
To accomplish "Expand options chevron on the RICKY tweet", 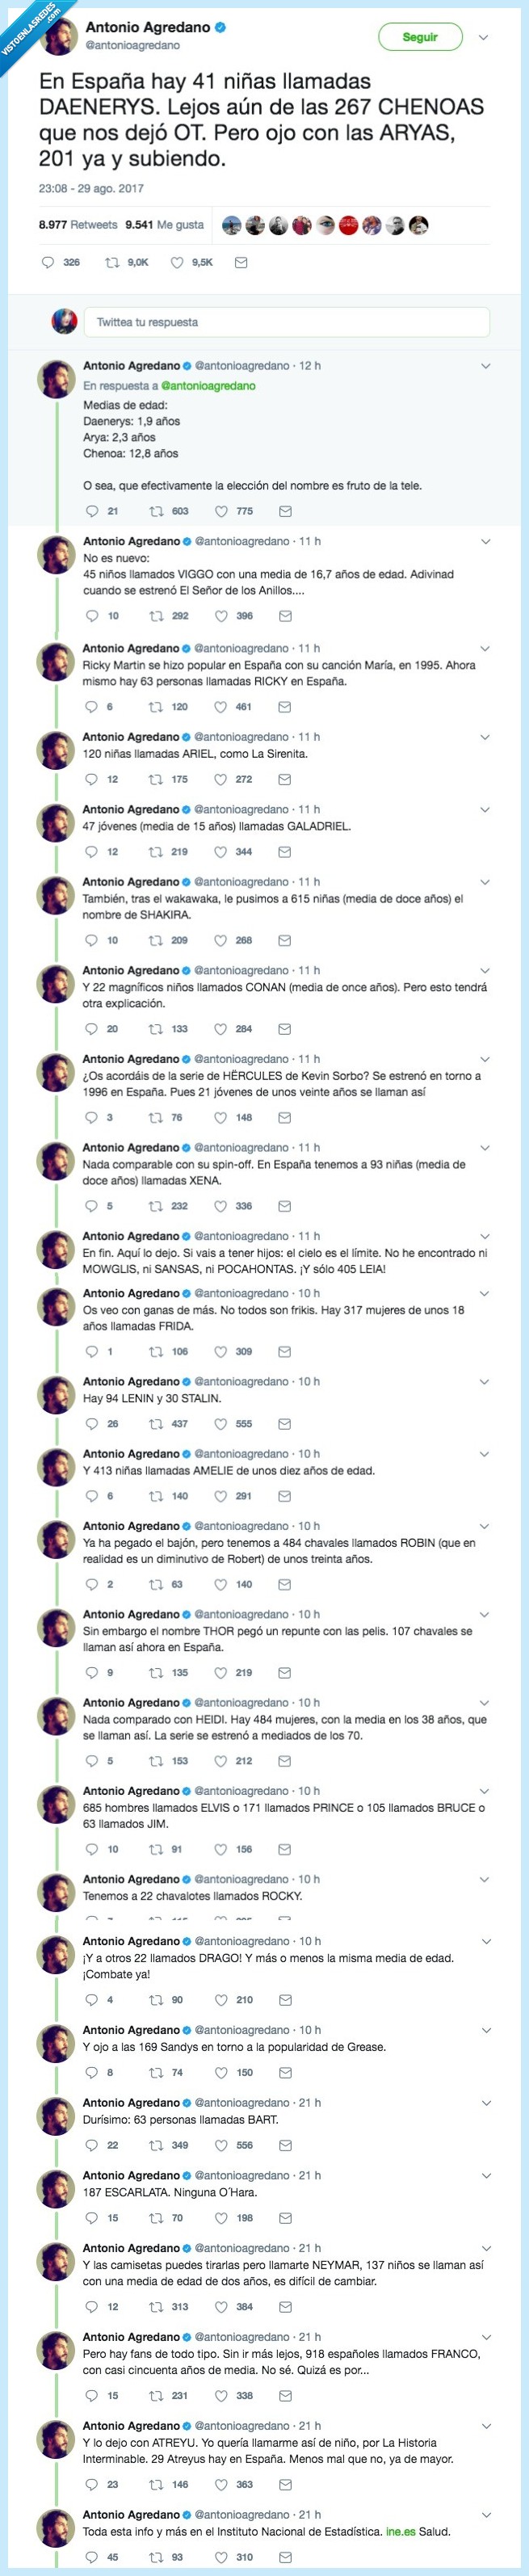I will [486, 649].
